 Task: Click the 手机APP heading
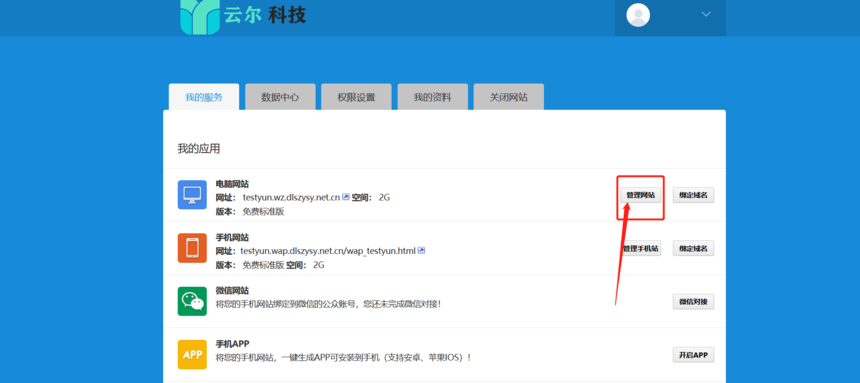[233, 343]
